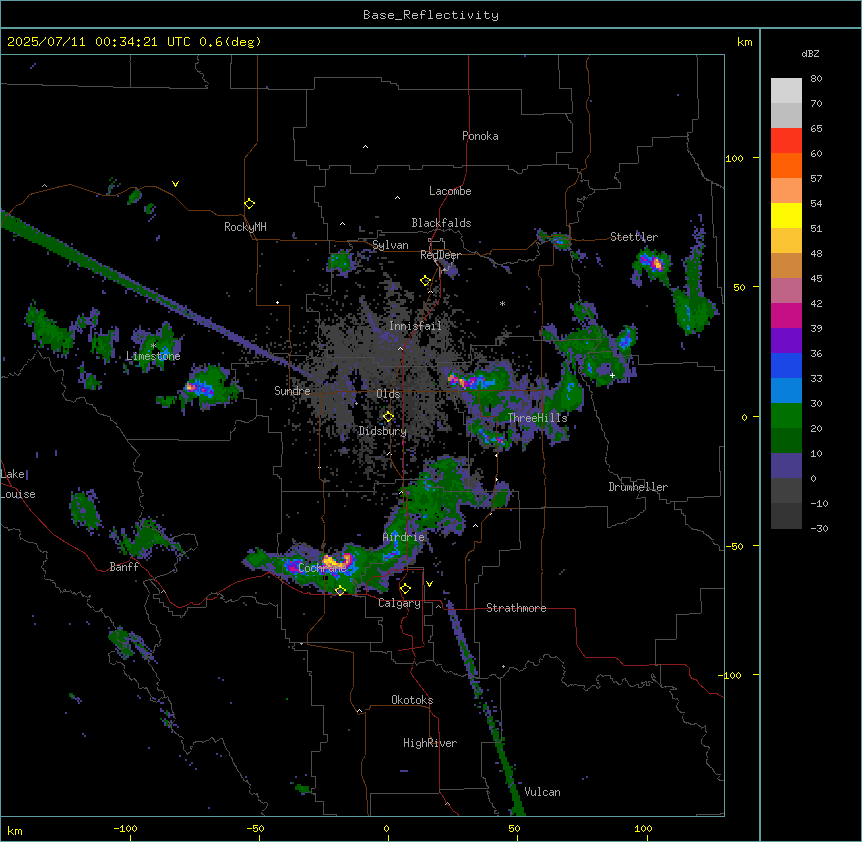Click the Base_Reflectivity title text
The width and height of the screenshot is (862, 842).
pyautogui.click(x=431, y=15)
